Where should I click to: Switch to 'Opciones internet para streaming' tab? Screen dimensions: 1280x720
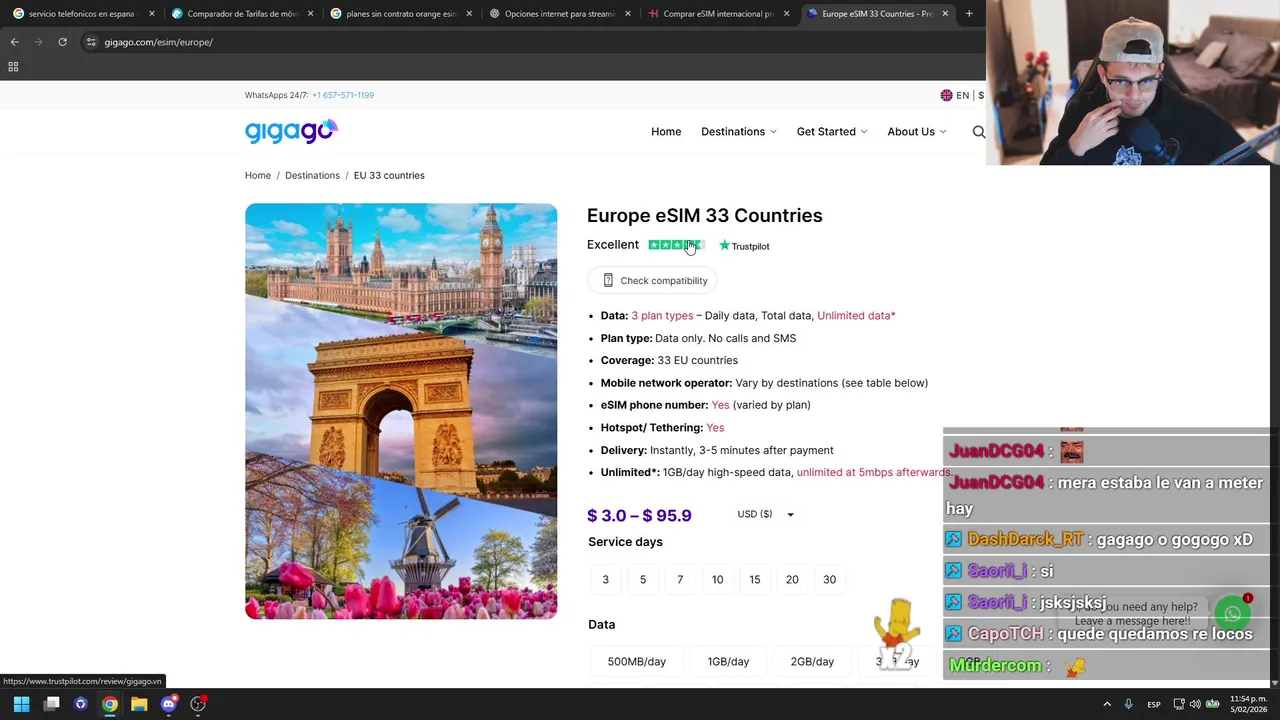(560, 14)
